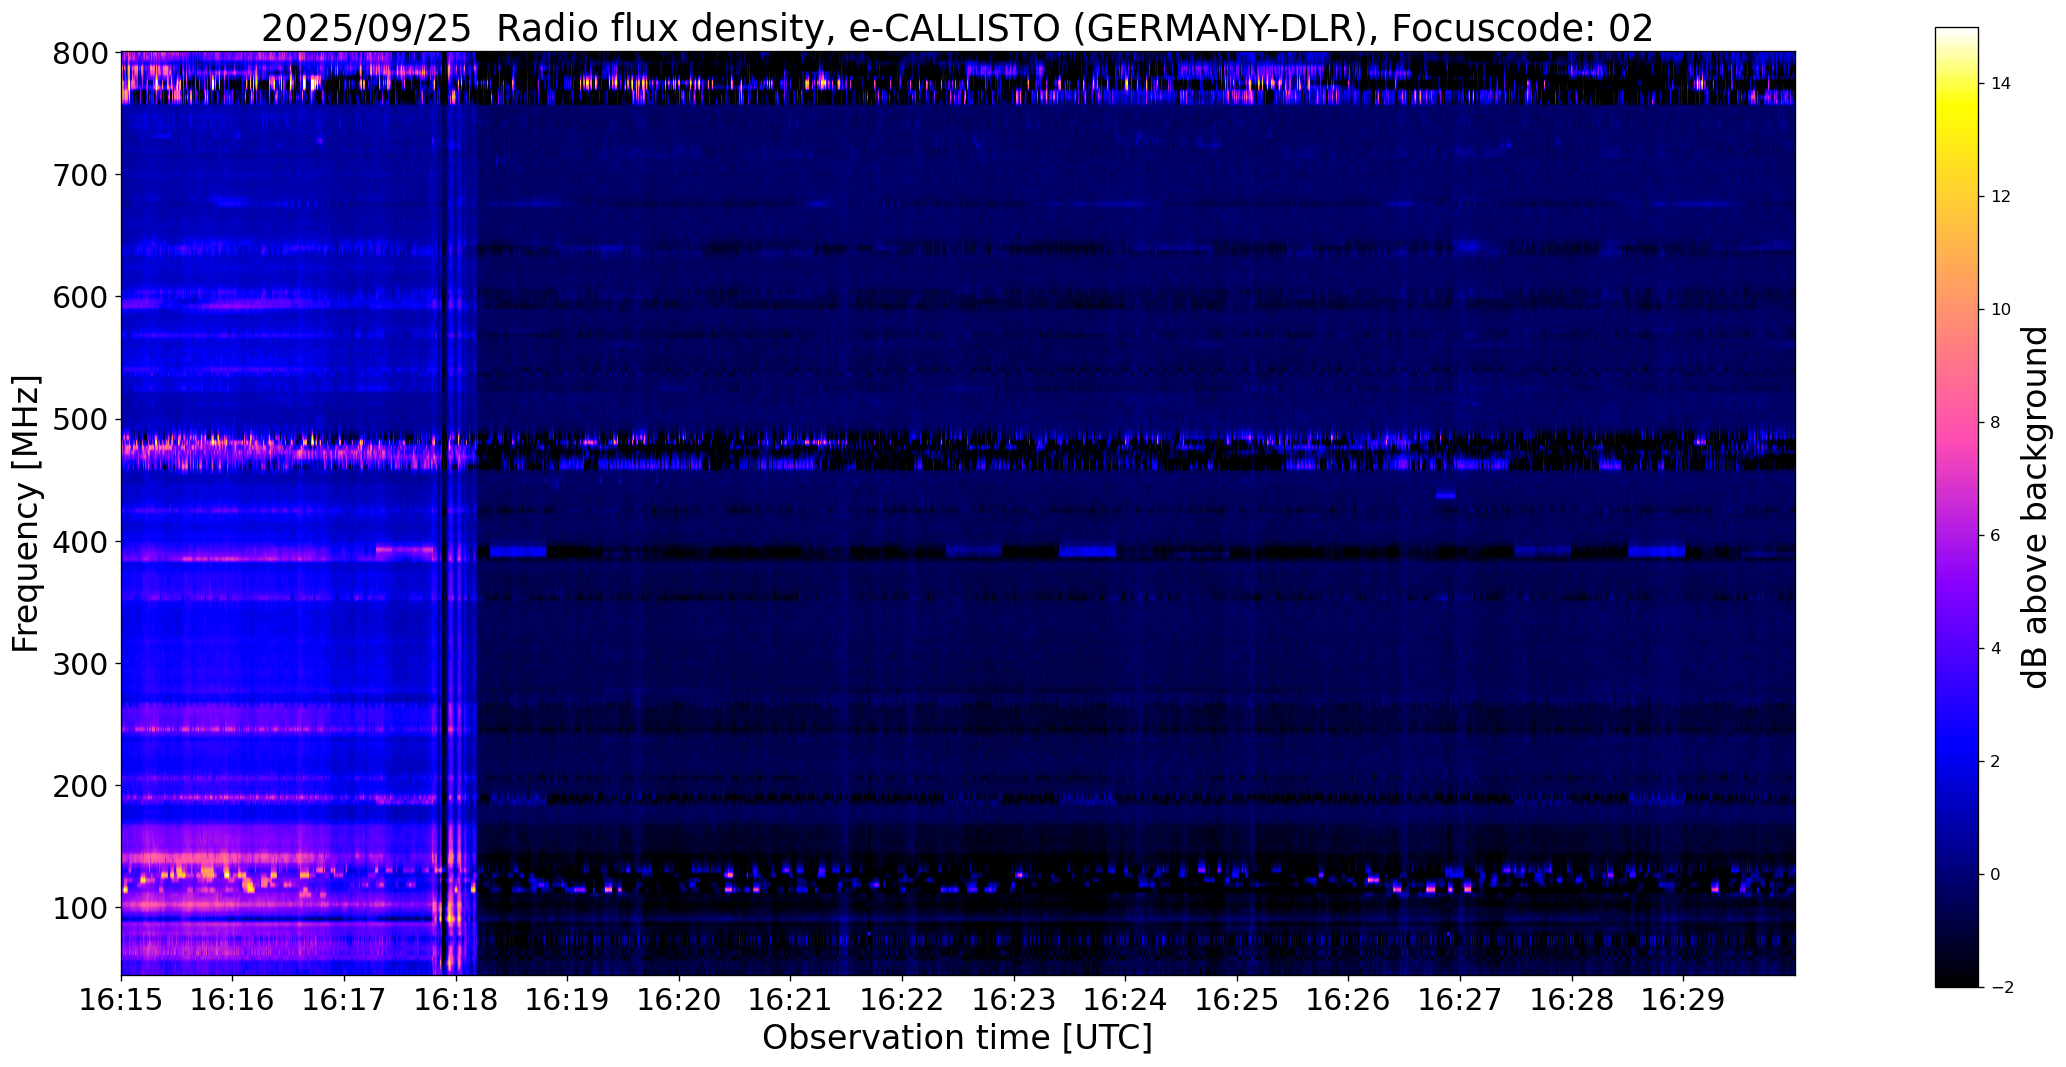Click the 16:29 time tick label
The width and height of the screenshot is (2066, 1067).
coord(1684,999)
